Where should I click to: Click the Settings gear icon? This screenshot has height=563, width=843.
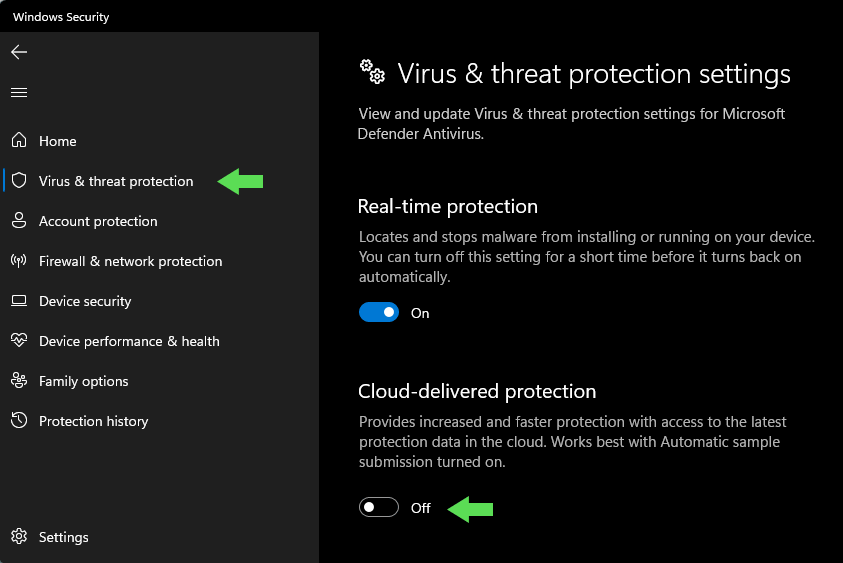pyautogui.click(x=19, y=536)
